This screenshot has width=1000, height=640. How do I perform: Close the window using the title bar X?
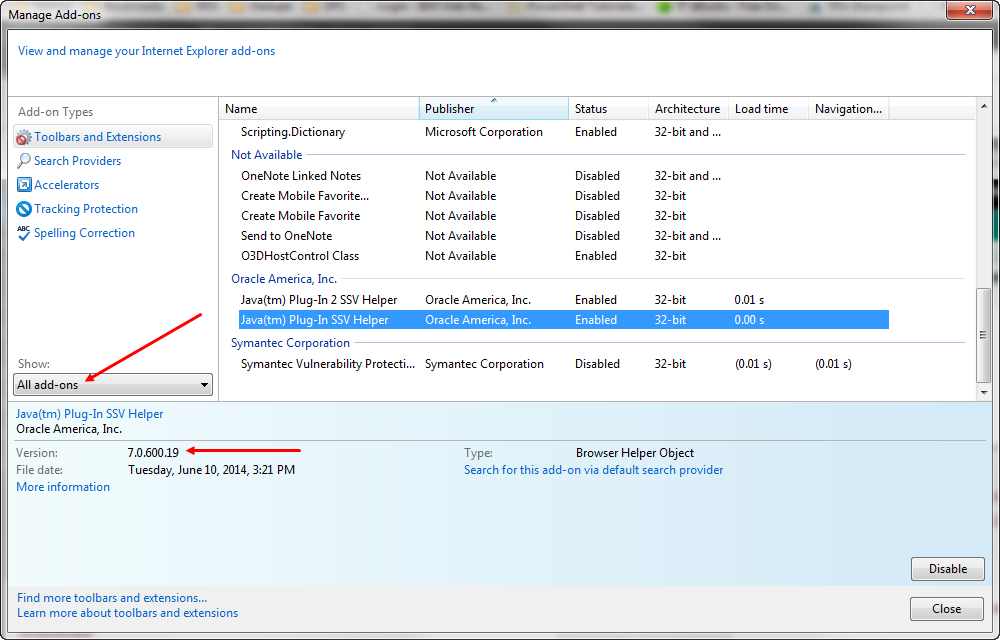pyautogui.click(x=969, y=10)
